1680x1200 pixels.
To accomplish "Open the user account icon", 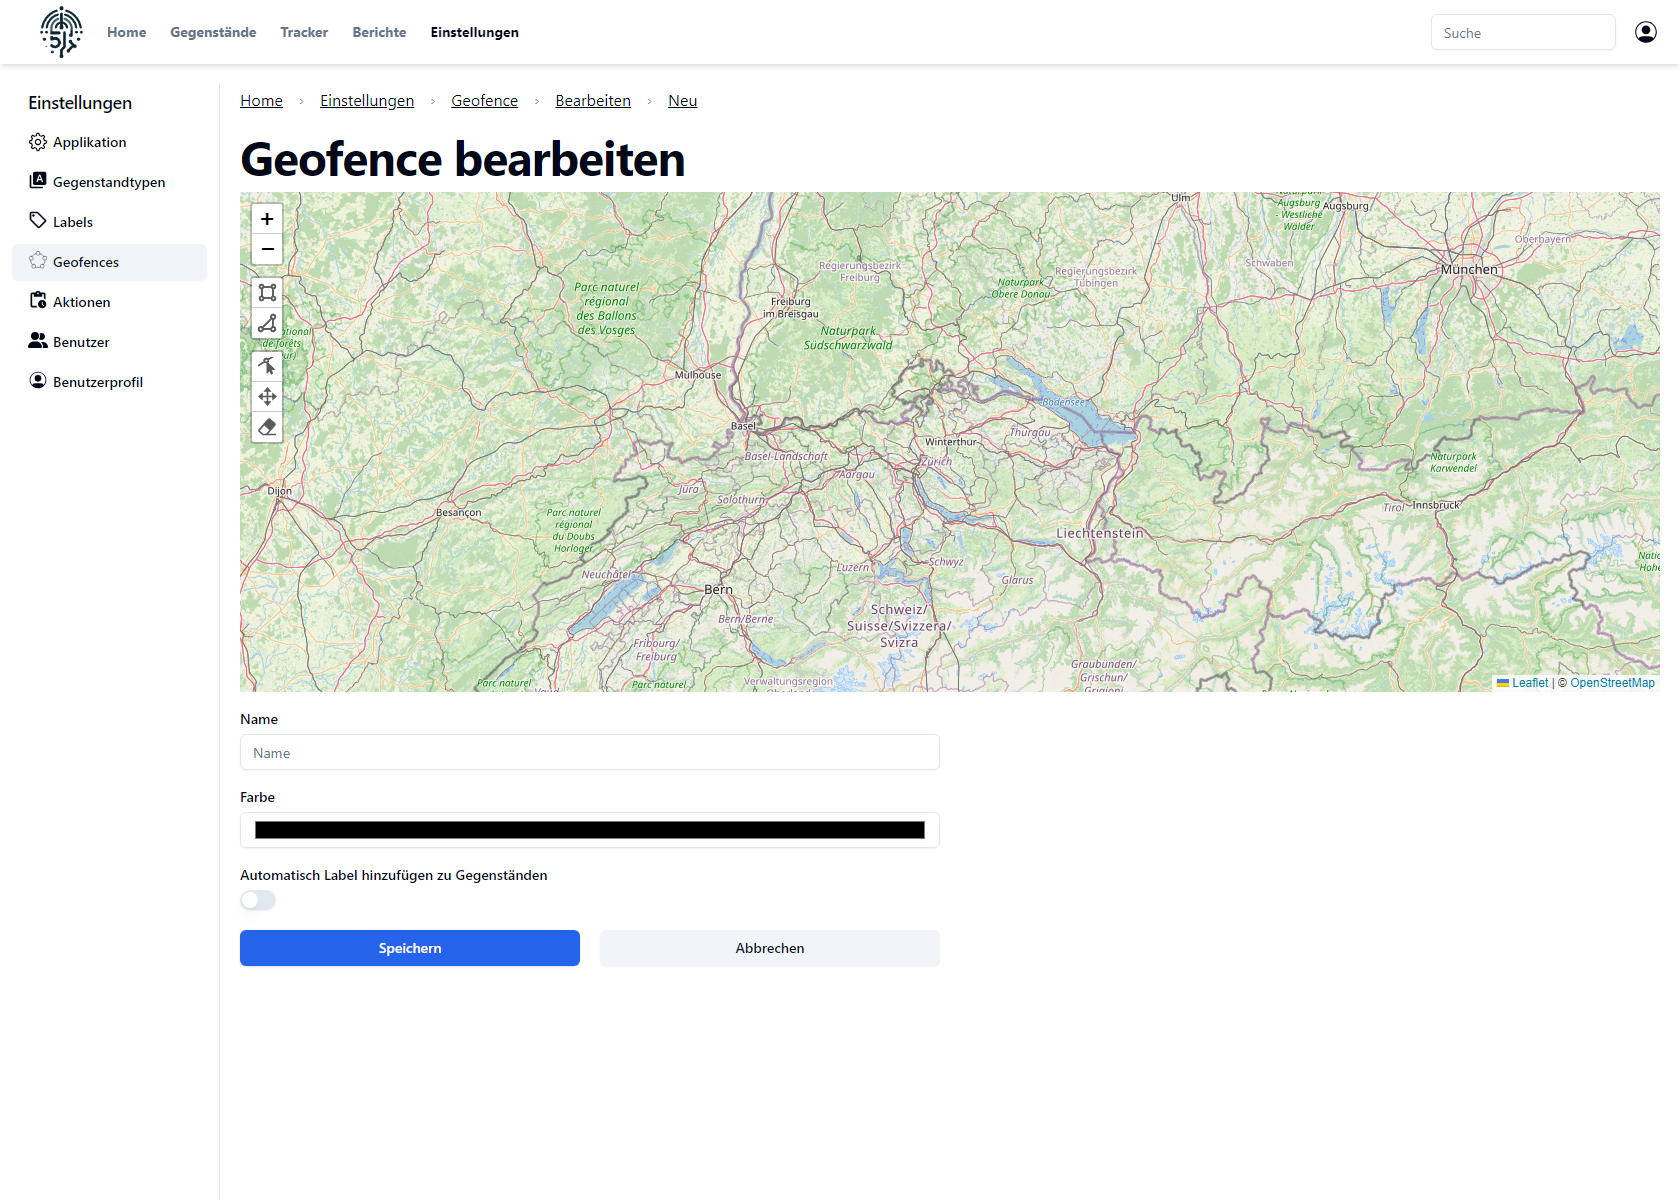I will point(1645,32).
